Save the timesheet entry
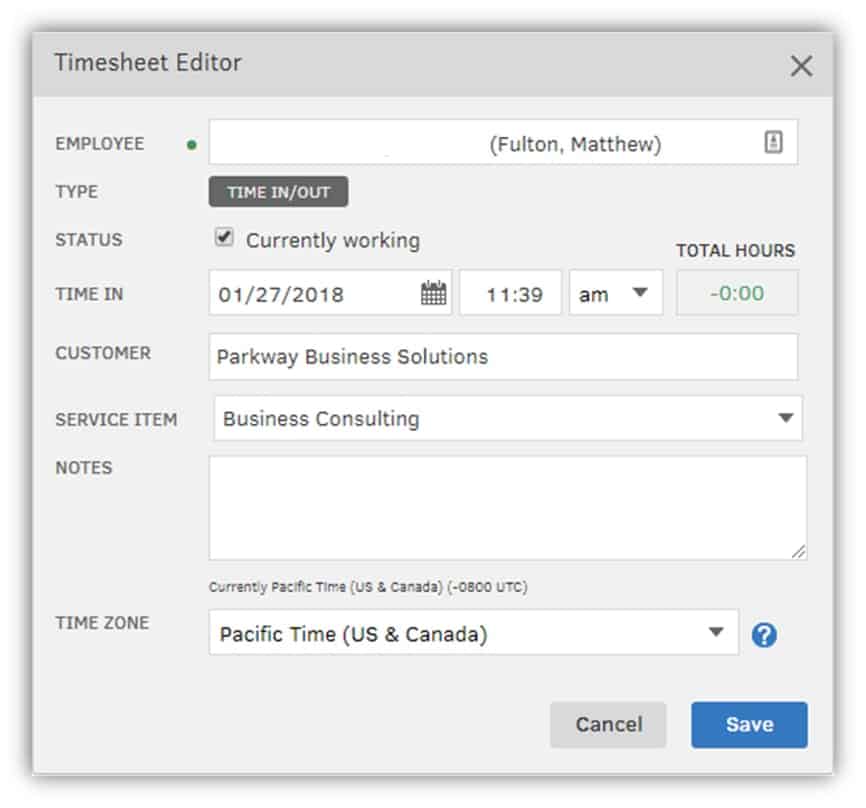This screenshot has width=866, height=808. [749, 725]
